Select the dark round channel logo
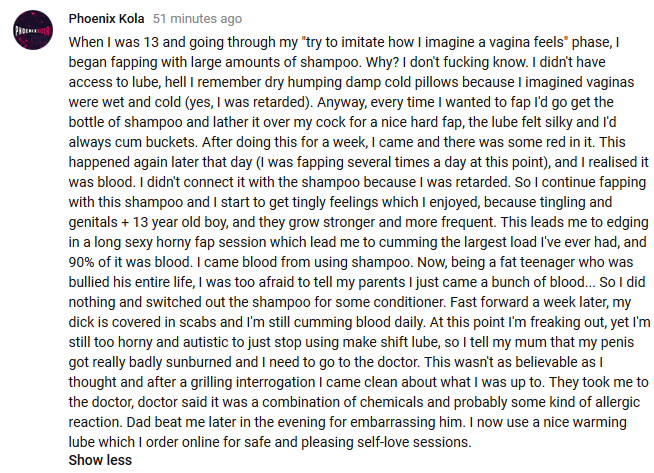 point(33,30)
